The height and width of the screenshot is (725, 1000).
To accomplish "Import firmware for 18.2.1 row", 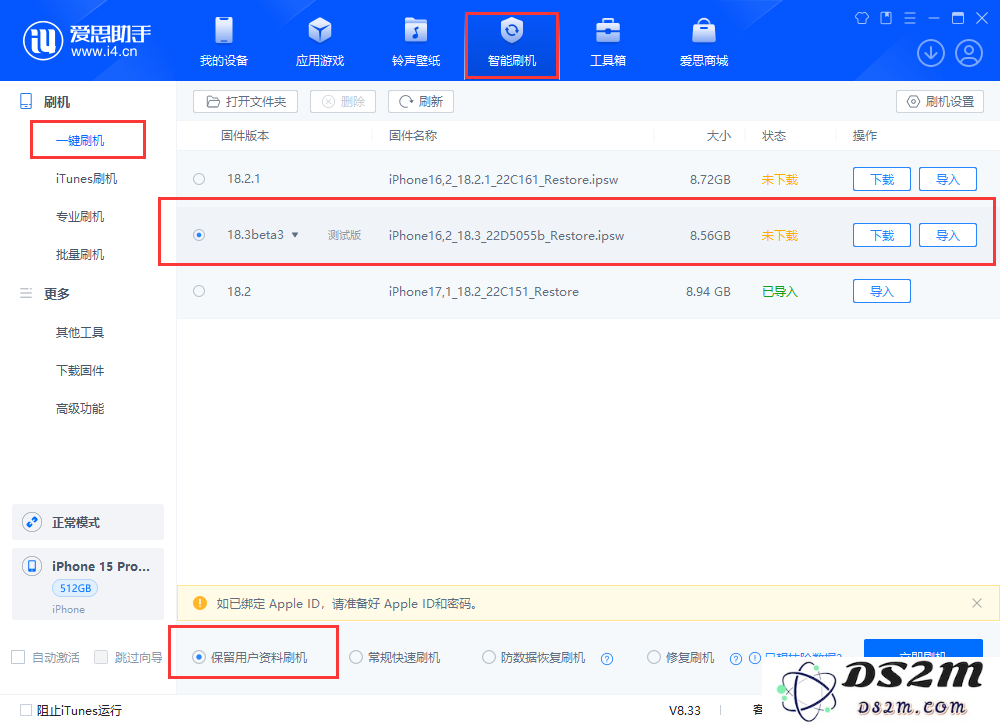I will (947, 179).
